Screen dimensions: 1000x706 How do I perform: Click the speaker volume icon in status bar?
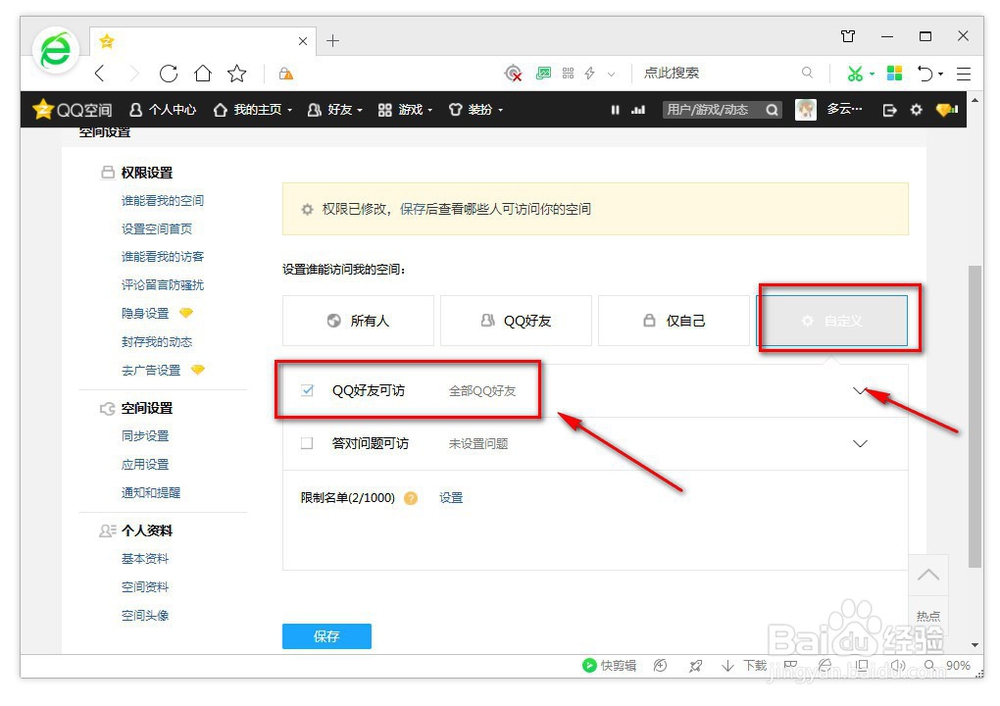pos(898,666)
